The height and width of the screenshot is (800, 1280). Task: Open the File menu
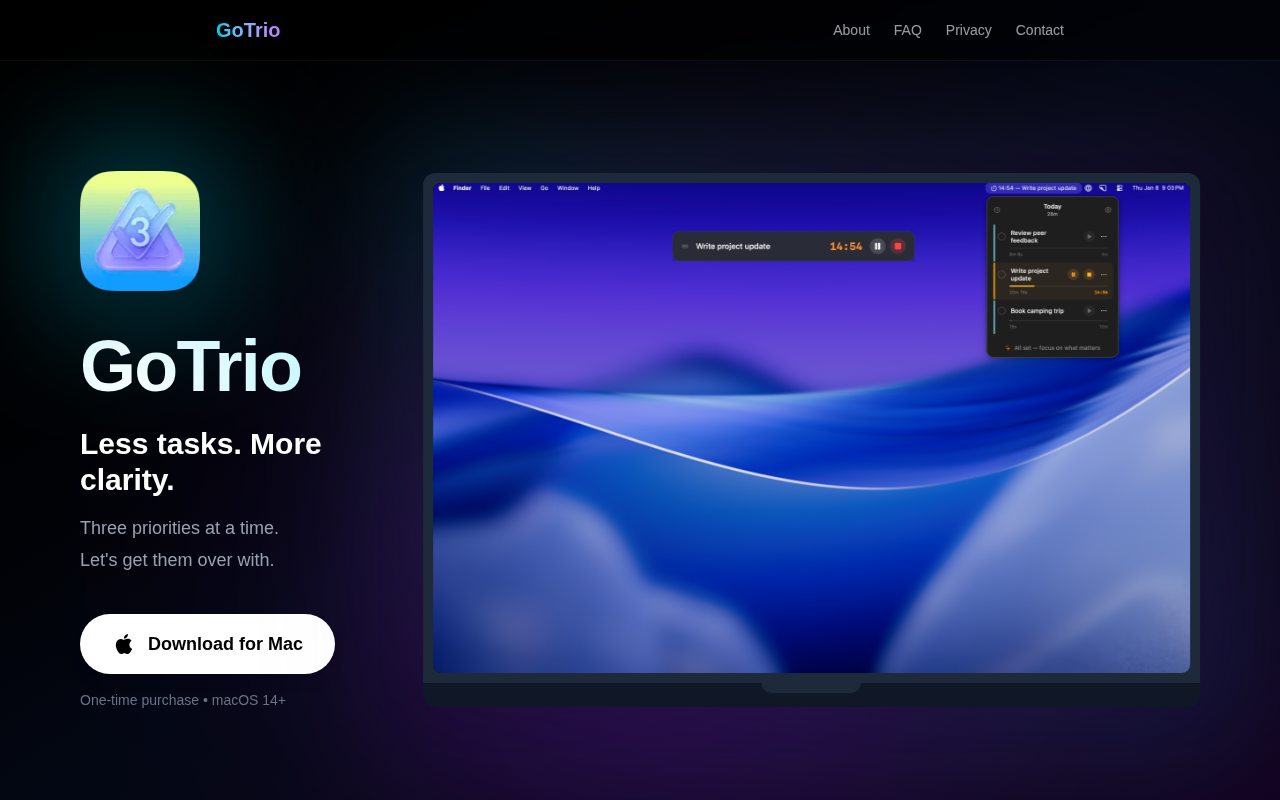click(x=485, y=188)
